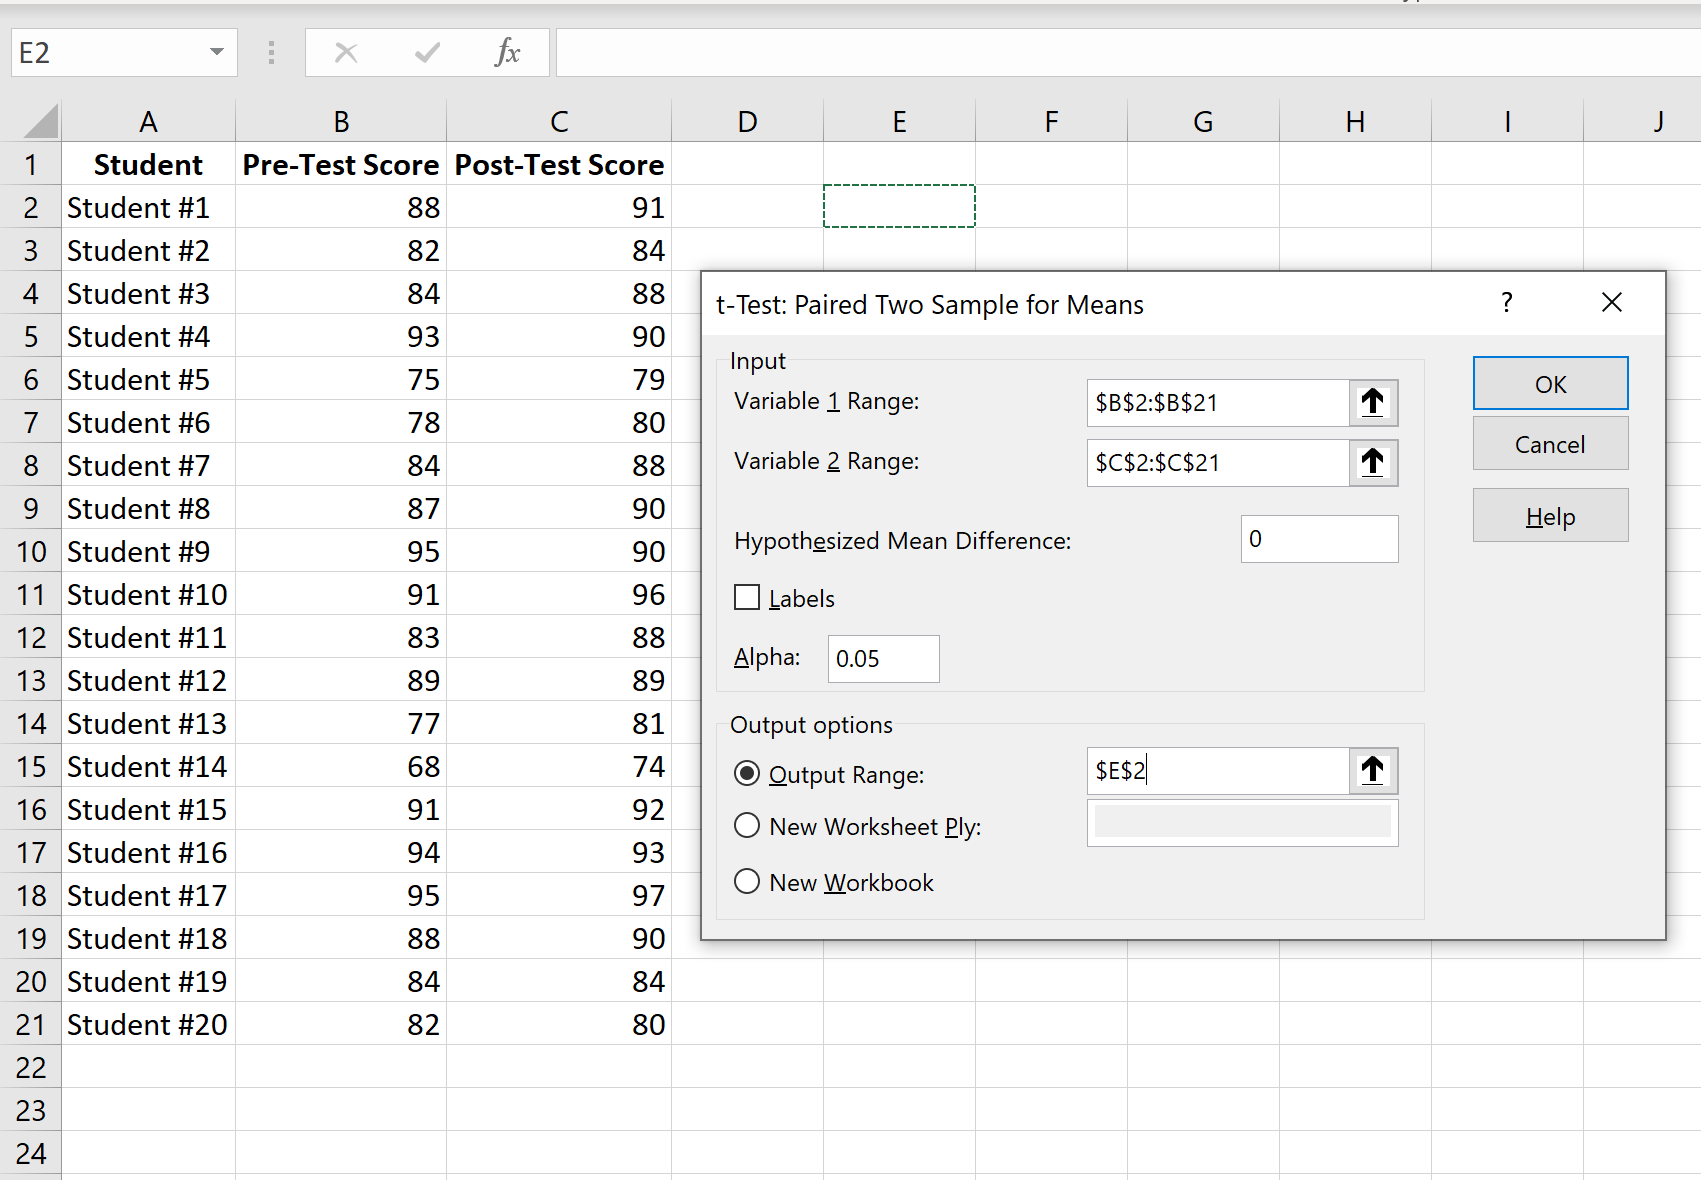
Task: Open the Insert Function fx icon
Action: pos(508,52)
